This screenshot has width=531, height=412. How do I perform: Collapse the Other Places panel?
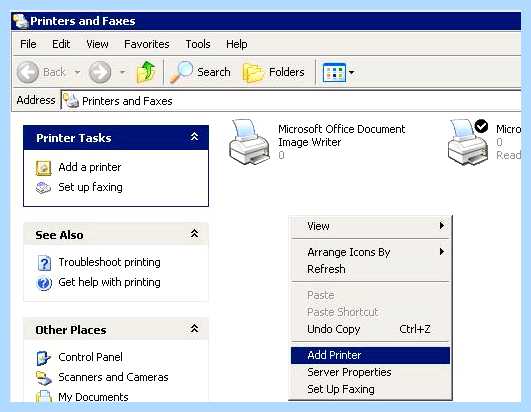(x=194, y=329)
